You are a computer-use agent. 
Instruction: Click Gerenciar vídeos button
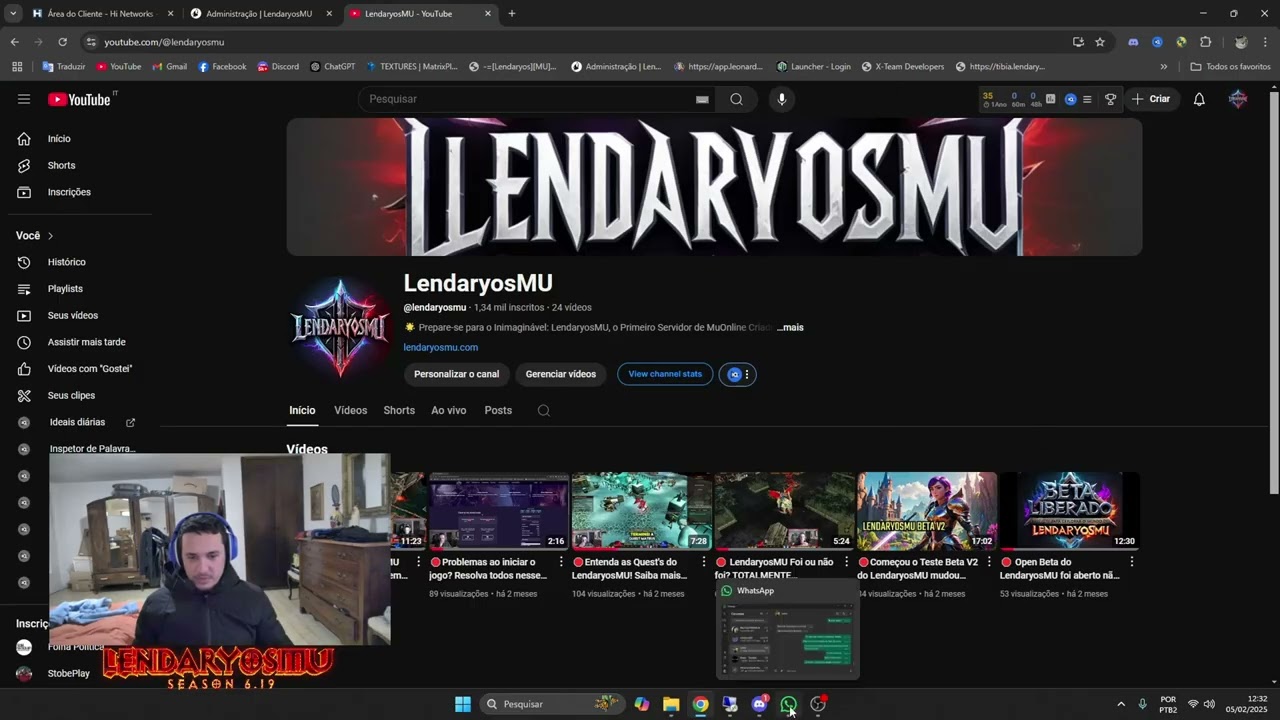click(561, 374)
